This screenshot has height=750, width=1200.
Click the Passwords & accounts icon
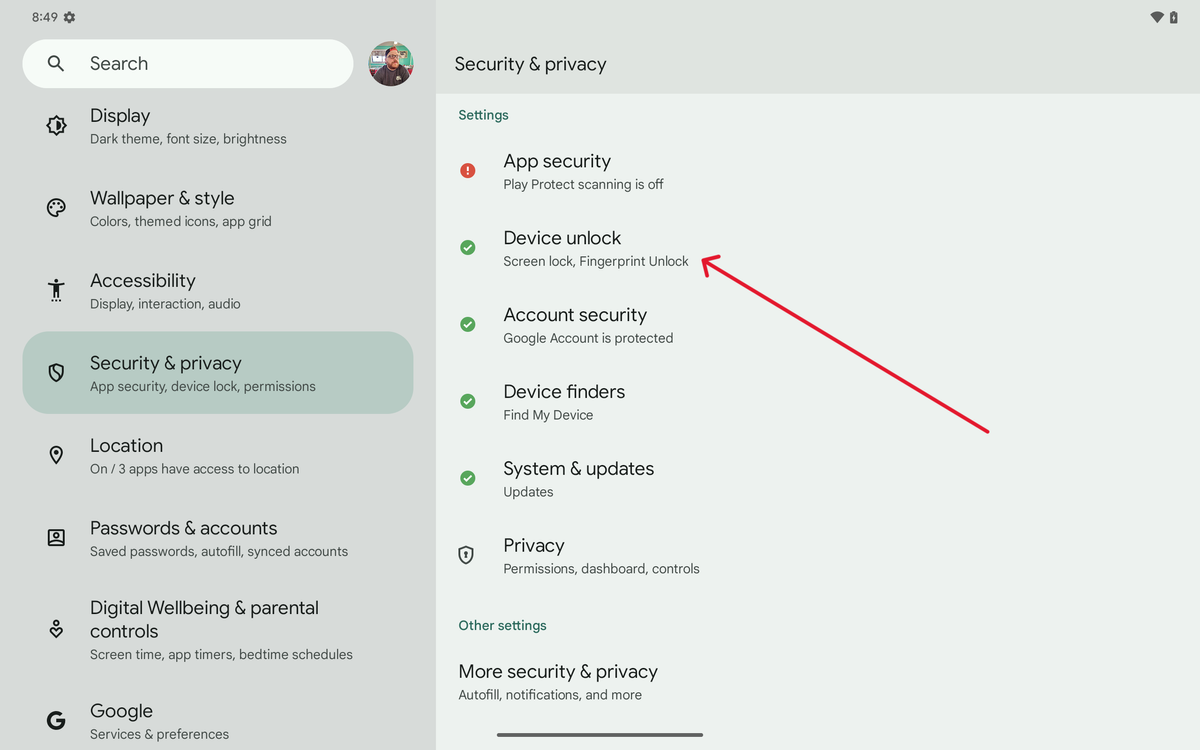point(56,538)
